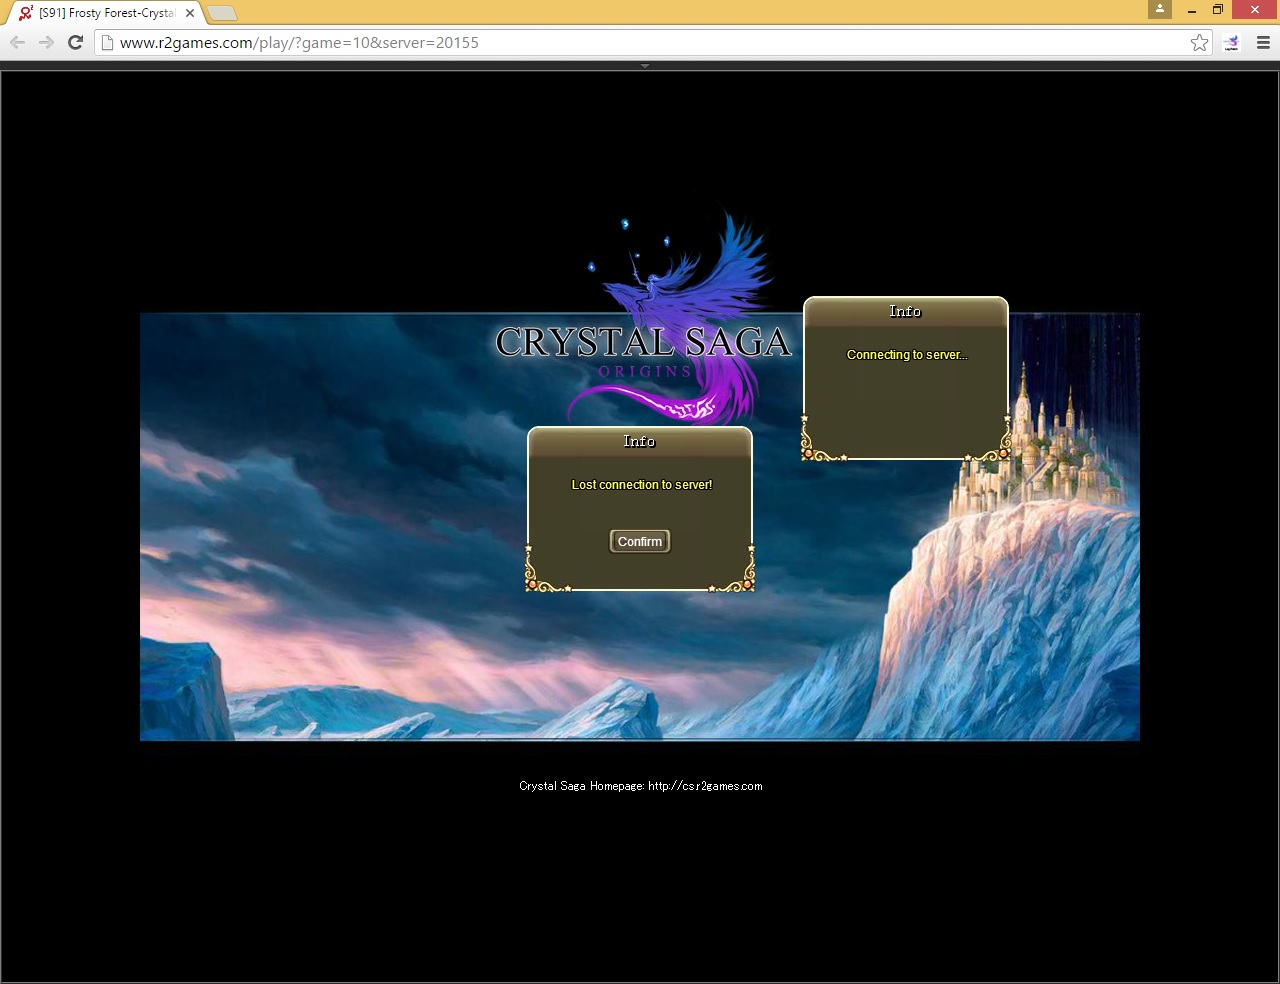Expand the small arrow below the toolbar

click(645, 66)
